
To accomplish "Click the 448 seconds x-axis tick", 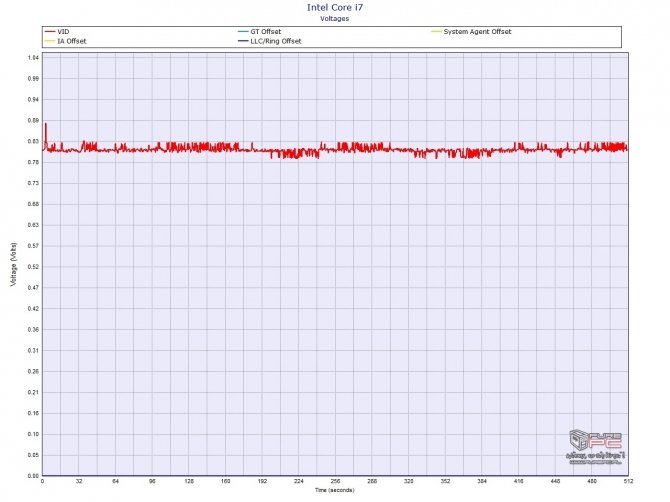I will 555,481.
